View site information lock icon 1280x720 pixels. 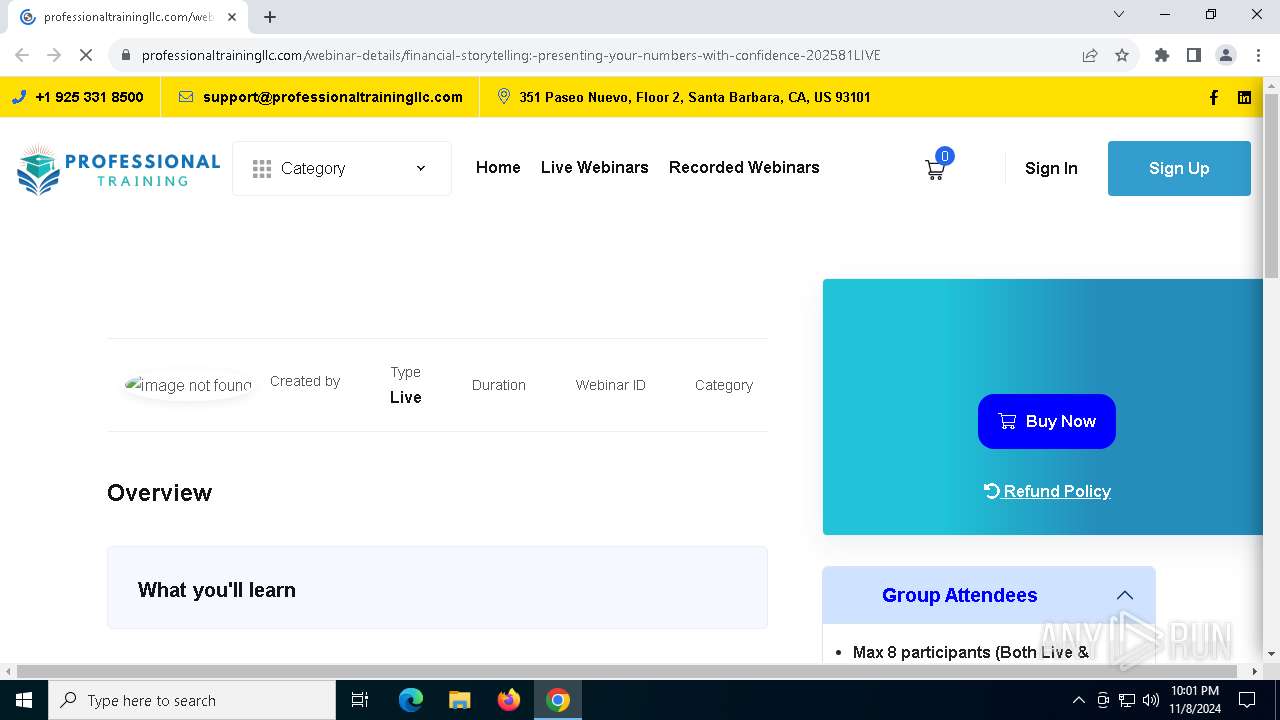(x=126, y=55)
